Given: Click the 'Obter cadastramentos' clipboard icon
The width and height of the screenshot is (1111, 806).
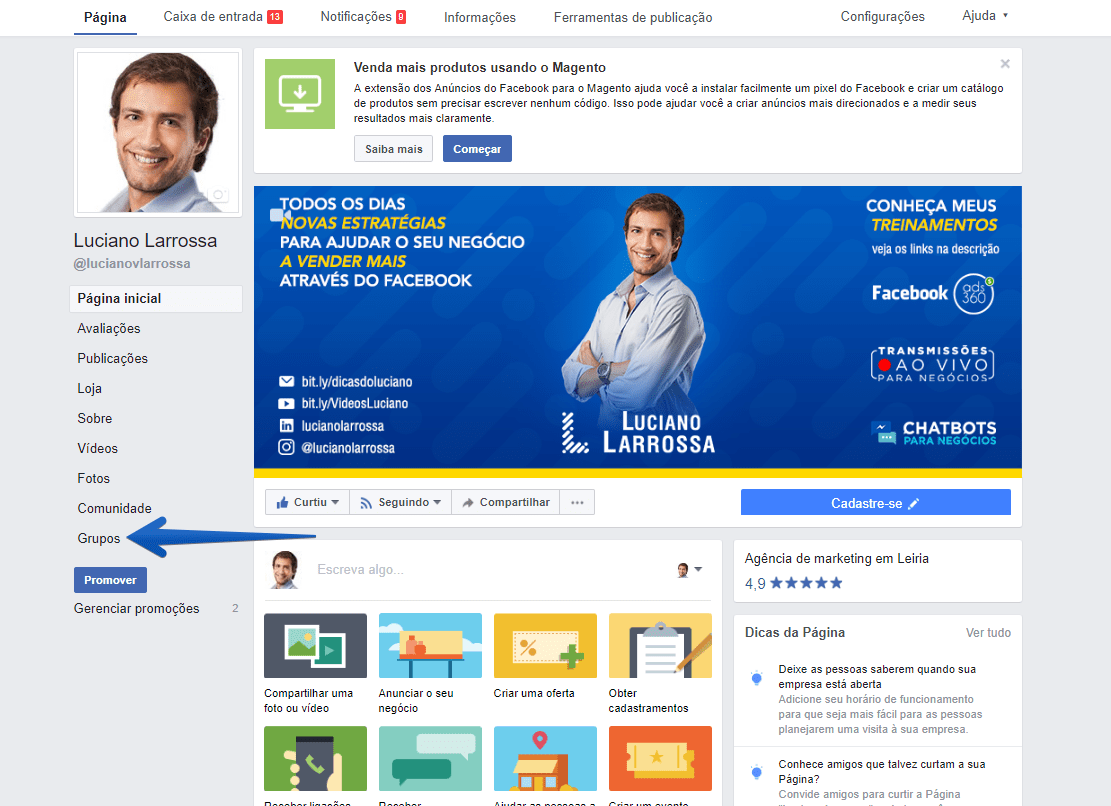Looking at the screenshot, I should tap(660, 646).
